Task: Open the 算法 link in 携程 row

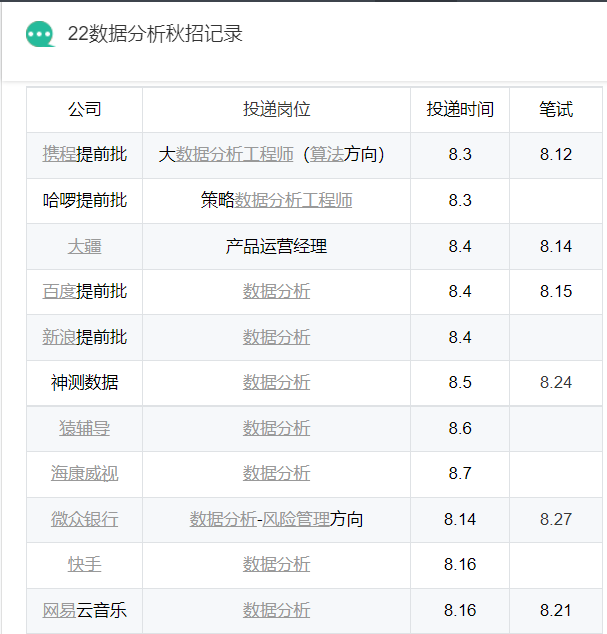Action: click(x=327, y=154)
